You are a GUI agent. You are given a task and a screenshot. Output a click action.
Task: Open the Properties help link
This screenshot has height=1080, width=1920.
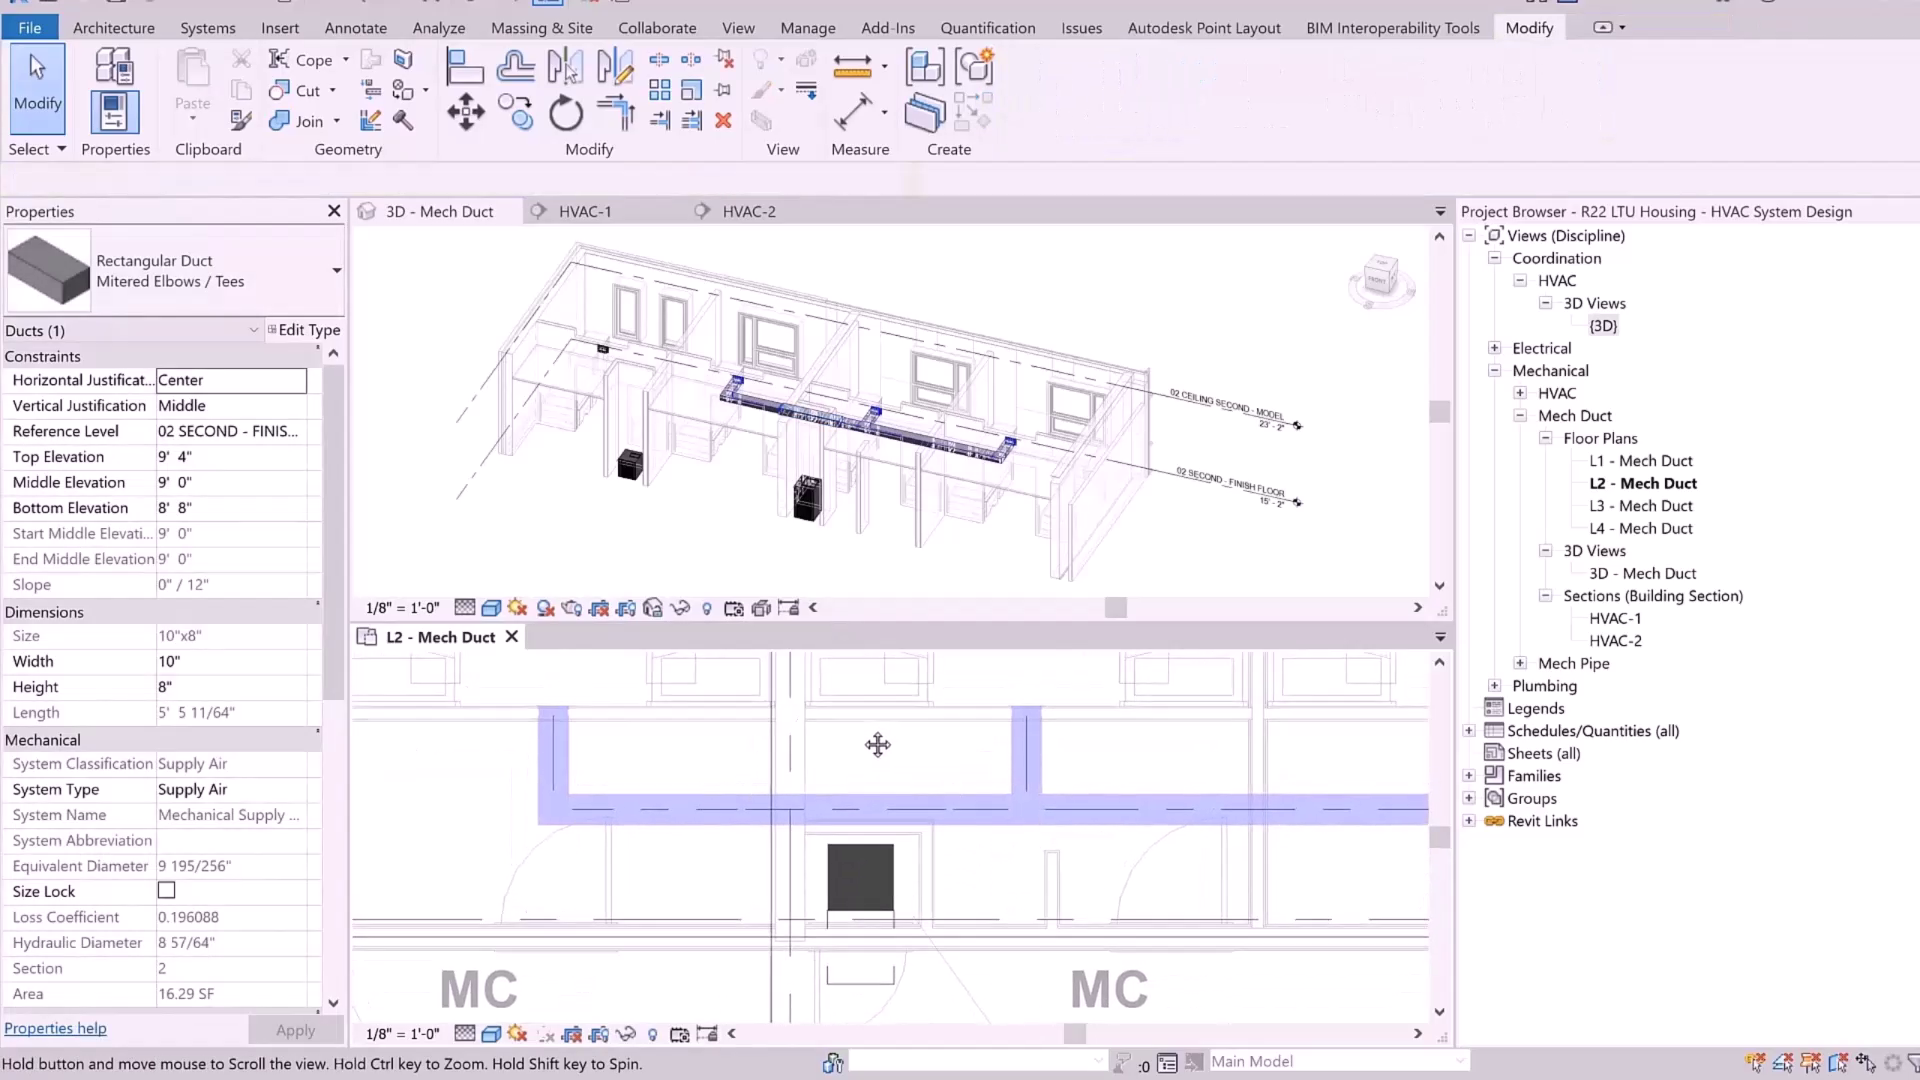[x=55, y=1028]
